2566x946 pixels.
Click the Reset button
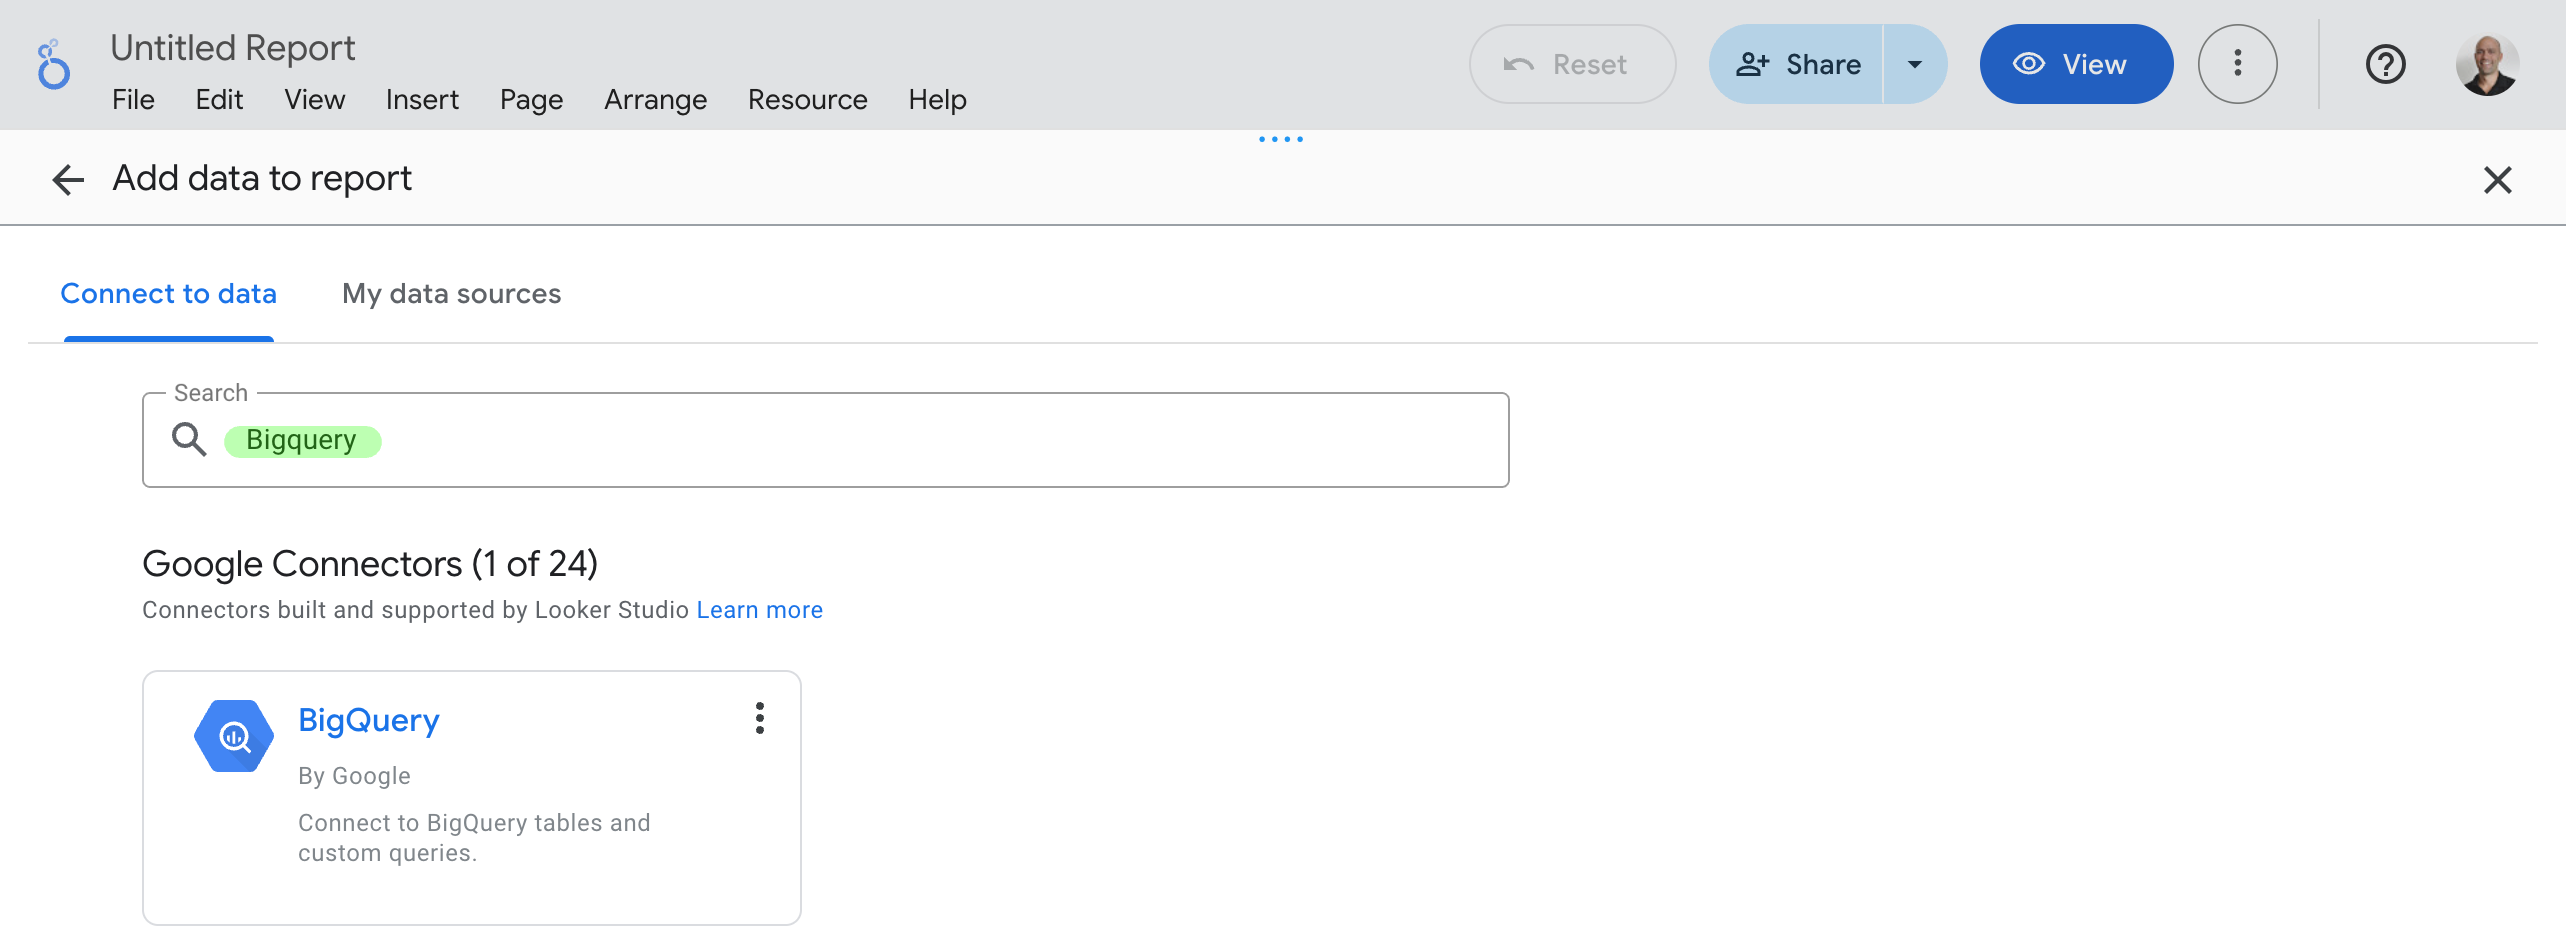(1572, 64)
